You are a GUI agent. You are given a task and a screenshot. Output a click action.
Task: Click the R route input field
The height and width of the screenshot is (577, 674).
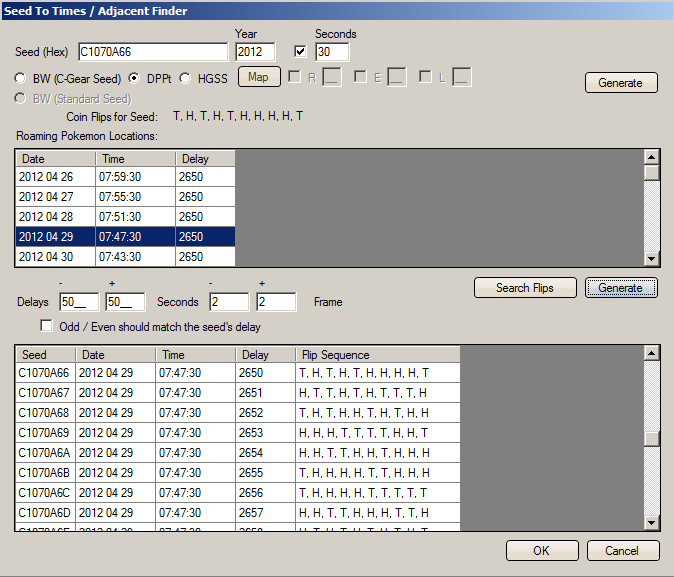[332, 77]
